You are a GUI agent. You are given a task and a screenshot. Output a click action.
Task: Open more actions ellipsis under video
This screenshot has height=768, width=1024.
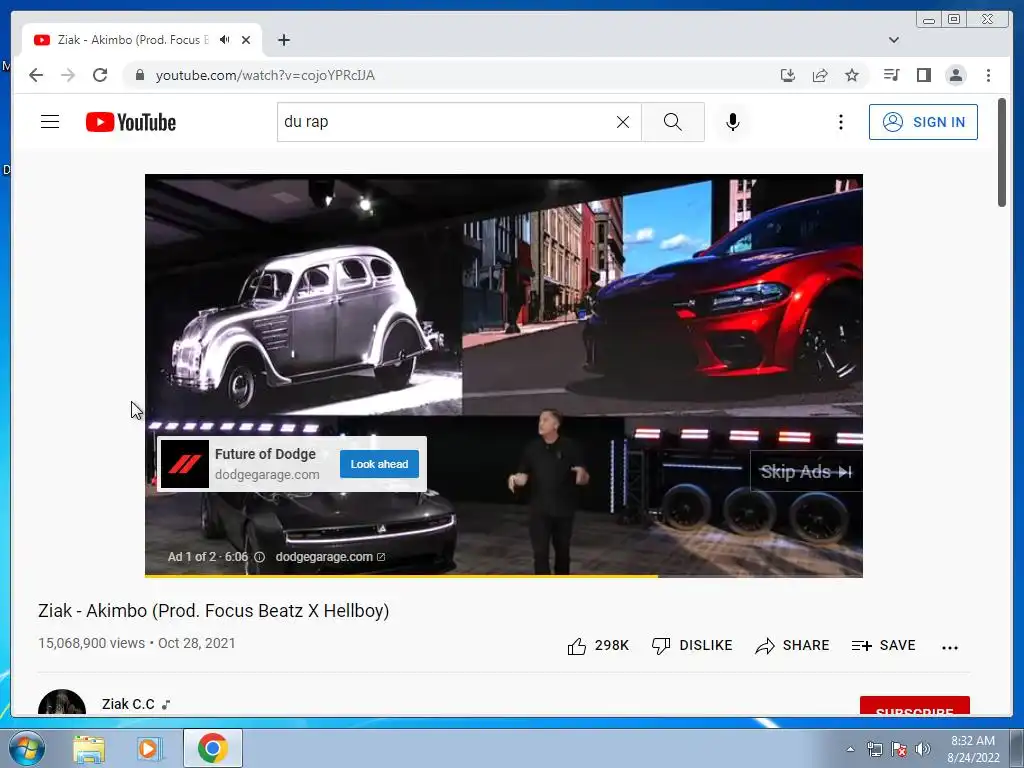pos(950,647)
